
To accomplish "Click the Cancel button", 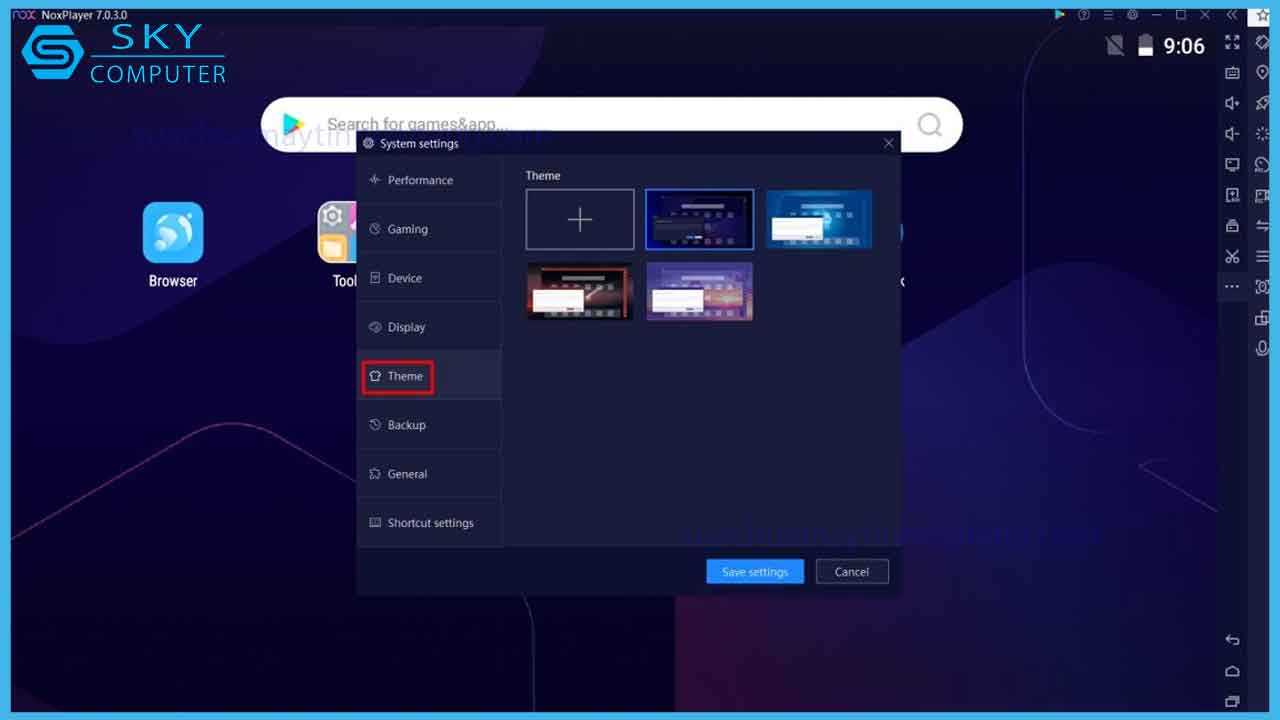I will pos(852,572).
